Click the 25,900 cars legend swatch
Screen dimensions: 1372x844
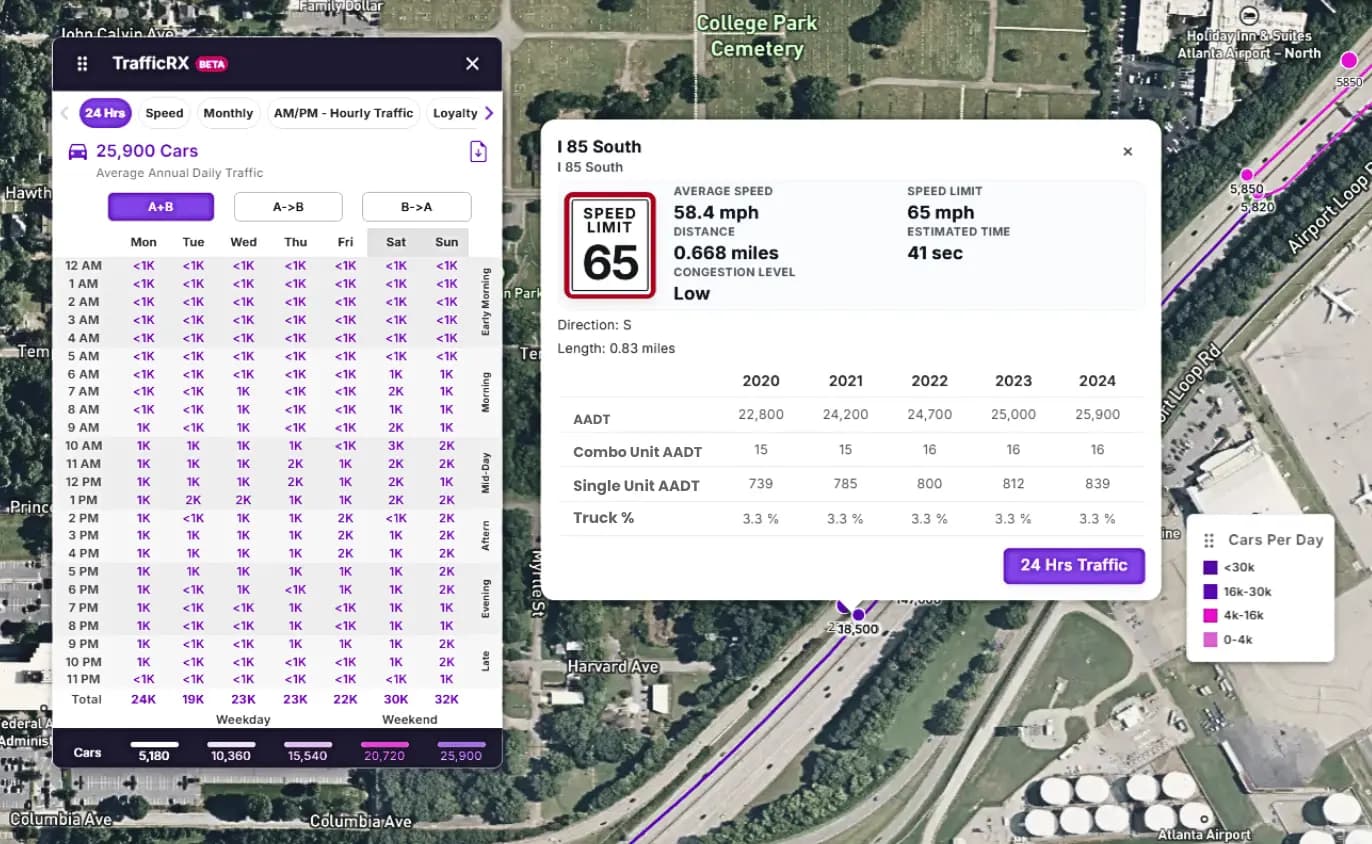click(x=461, y=745)
